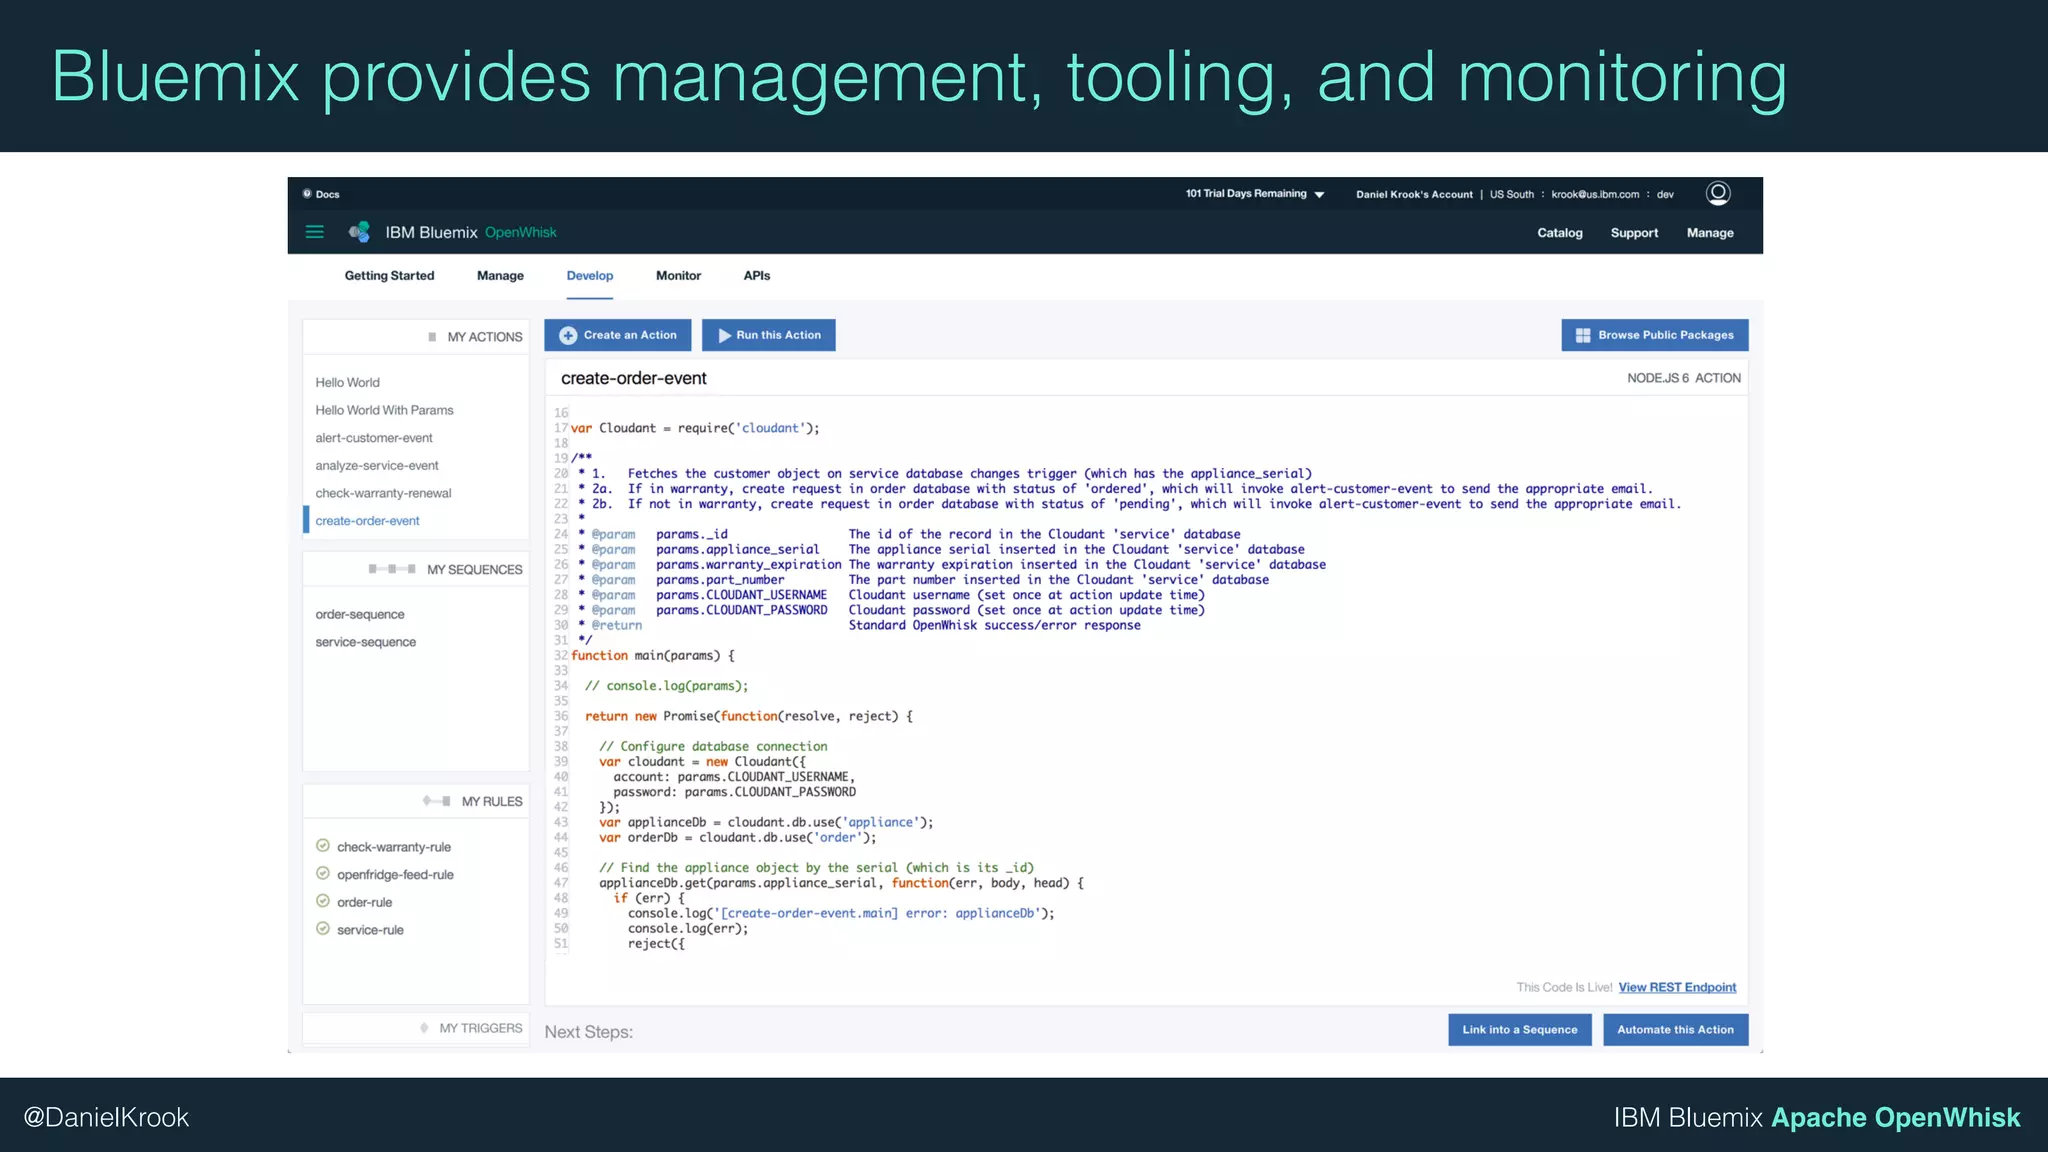Image resolution: width=2048 pixels, height=1152 pixels.
Task: Toggle the service-rule status icon
Action: [x=323, y=929]
